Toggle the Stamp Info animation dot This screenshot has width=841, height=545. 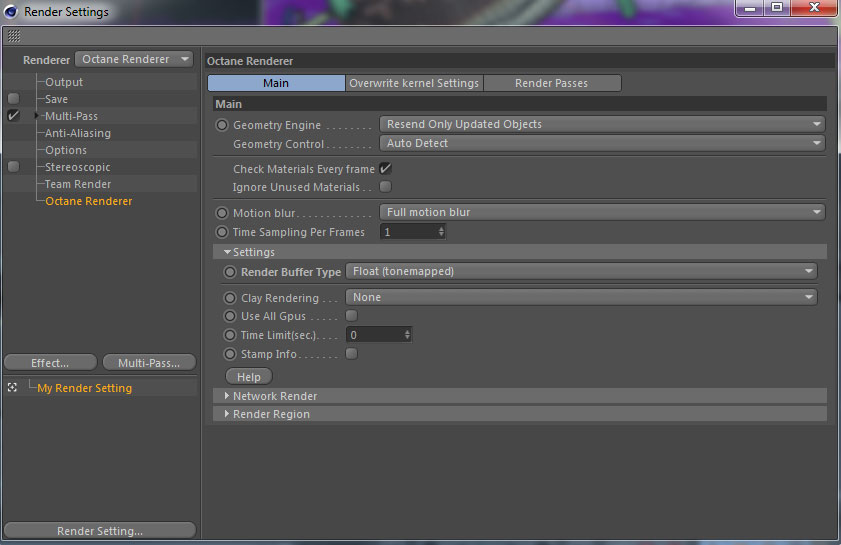230,354
